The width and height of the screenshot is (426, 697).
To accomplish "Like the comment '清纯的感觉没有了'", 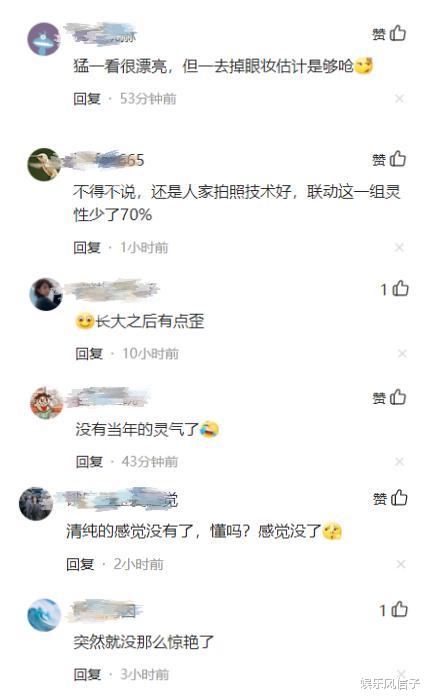I will click(390, 498).
